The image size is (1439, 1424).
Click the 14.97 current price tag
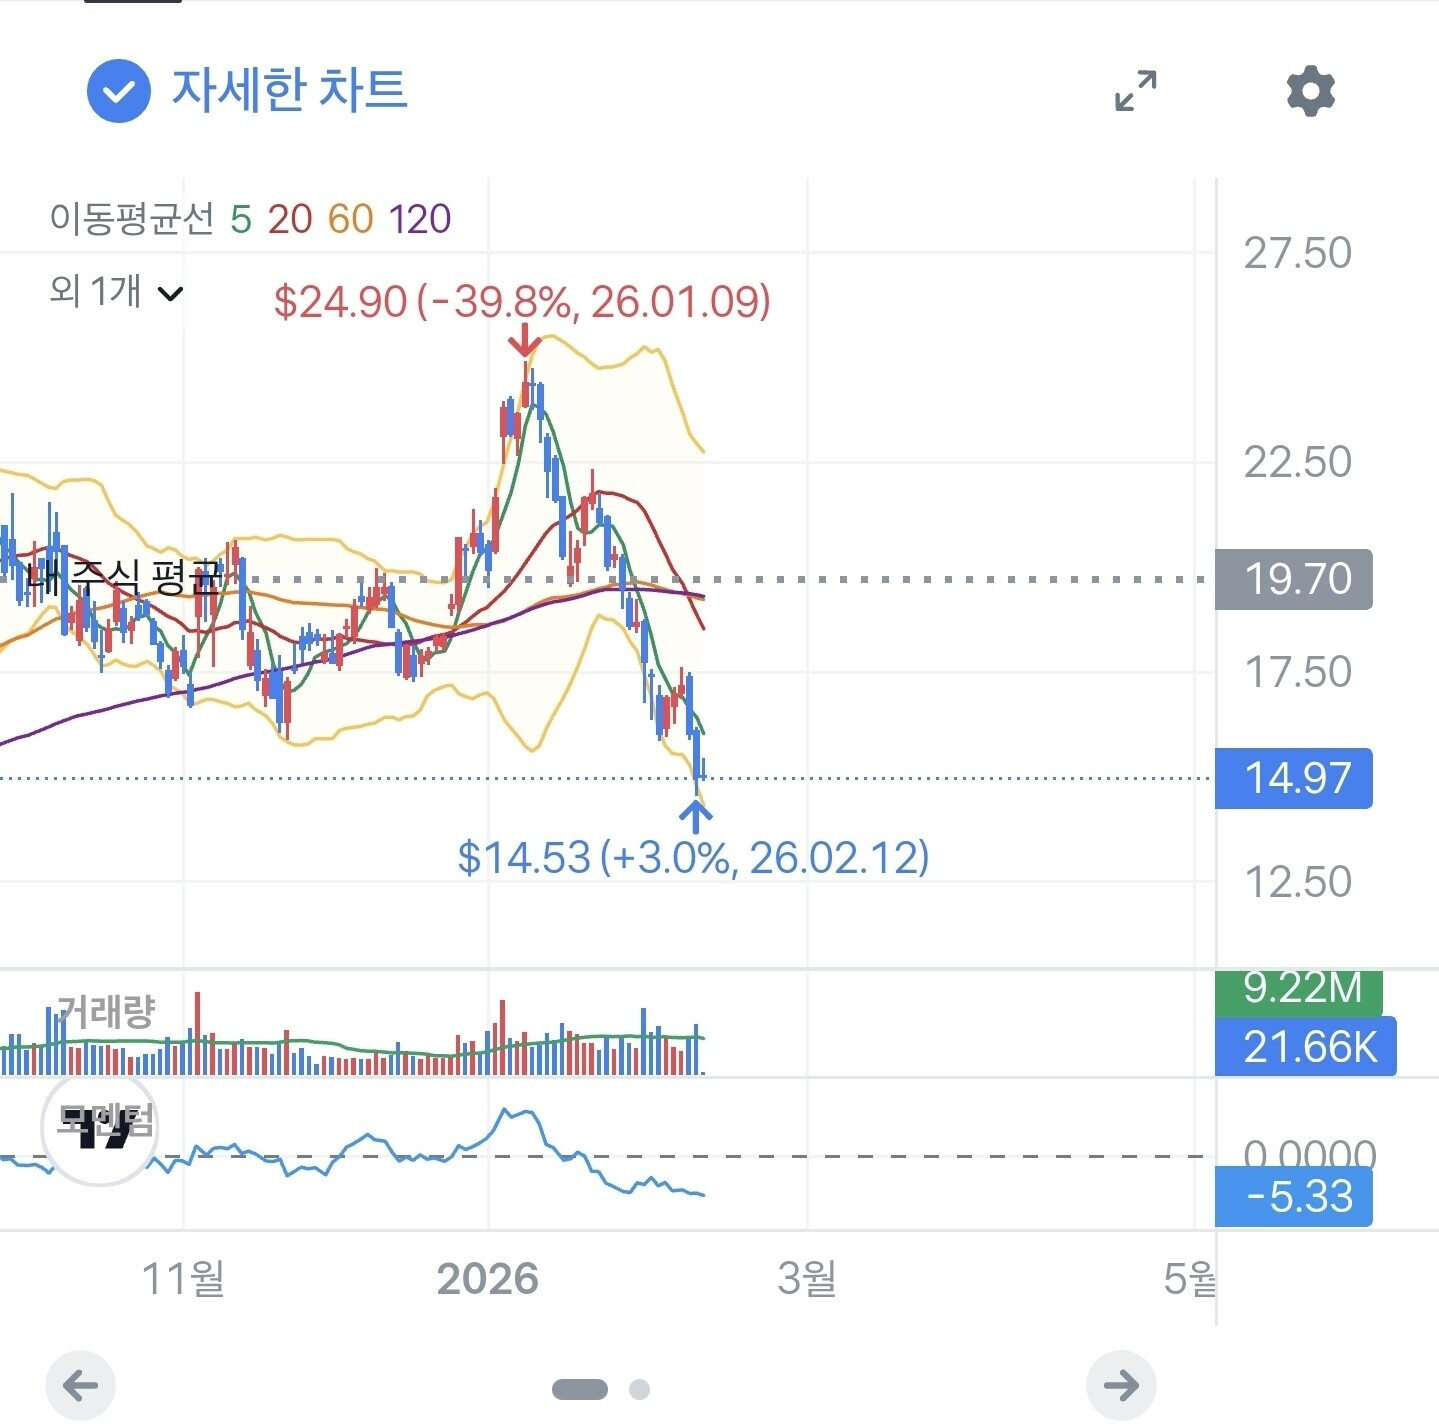(1294, 778)
